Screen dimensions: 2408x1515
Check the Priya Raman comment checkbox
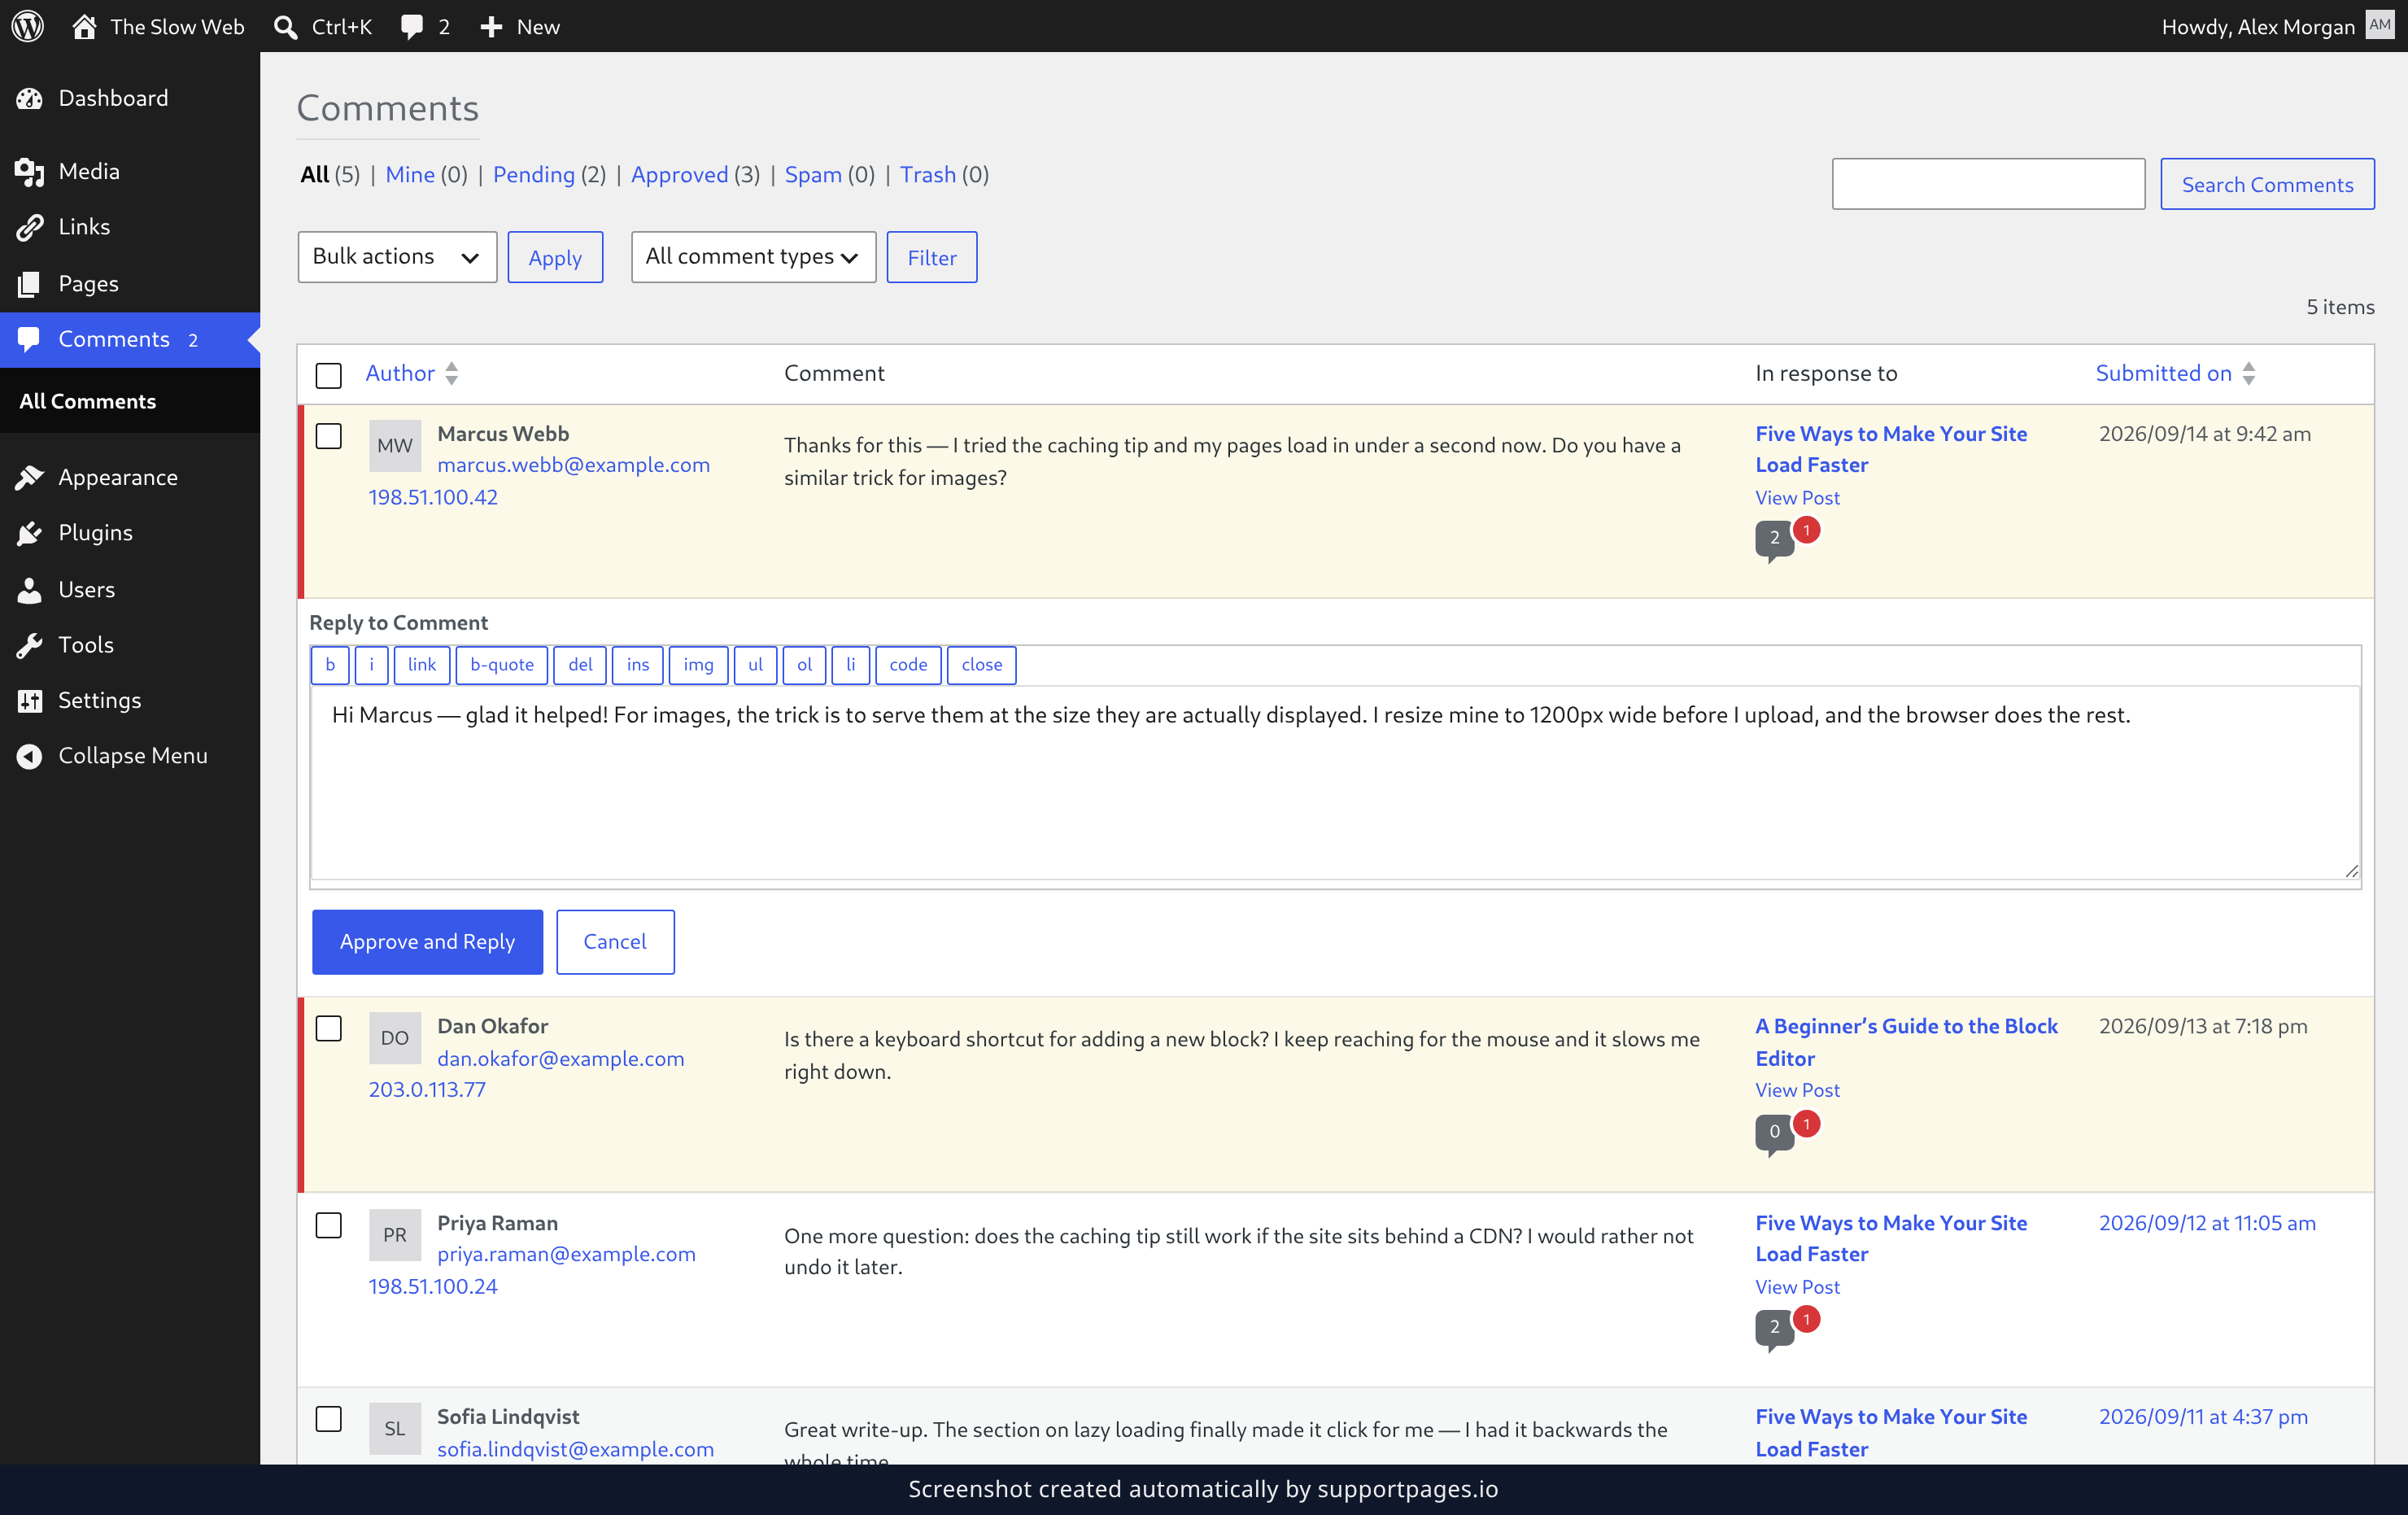point(328,1225)
